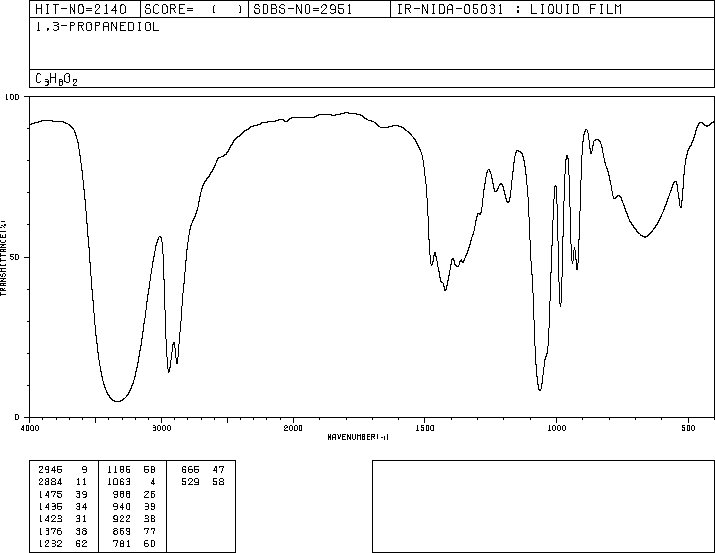Select the WAVENUMBER axis title

click(358, 437)
